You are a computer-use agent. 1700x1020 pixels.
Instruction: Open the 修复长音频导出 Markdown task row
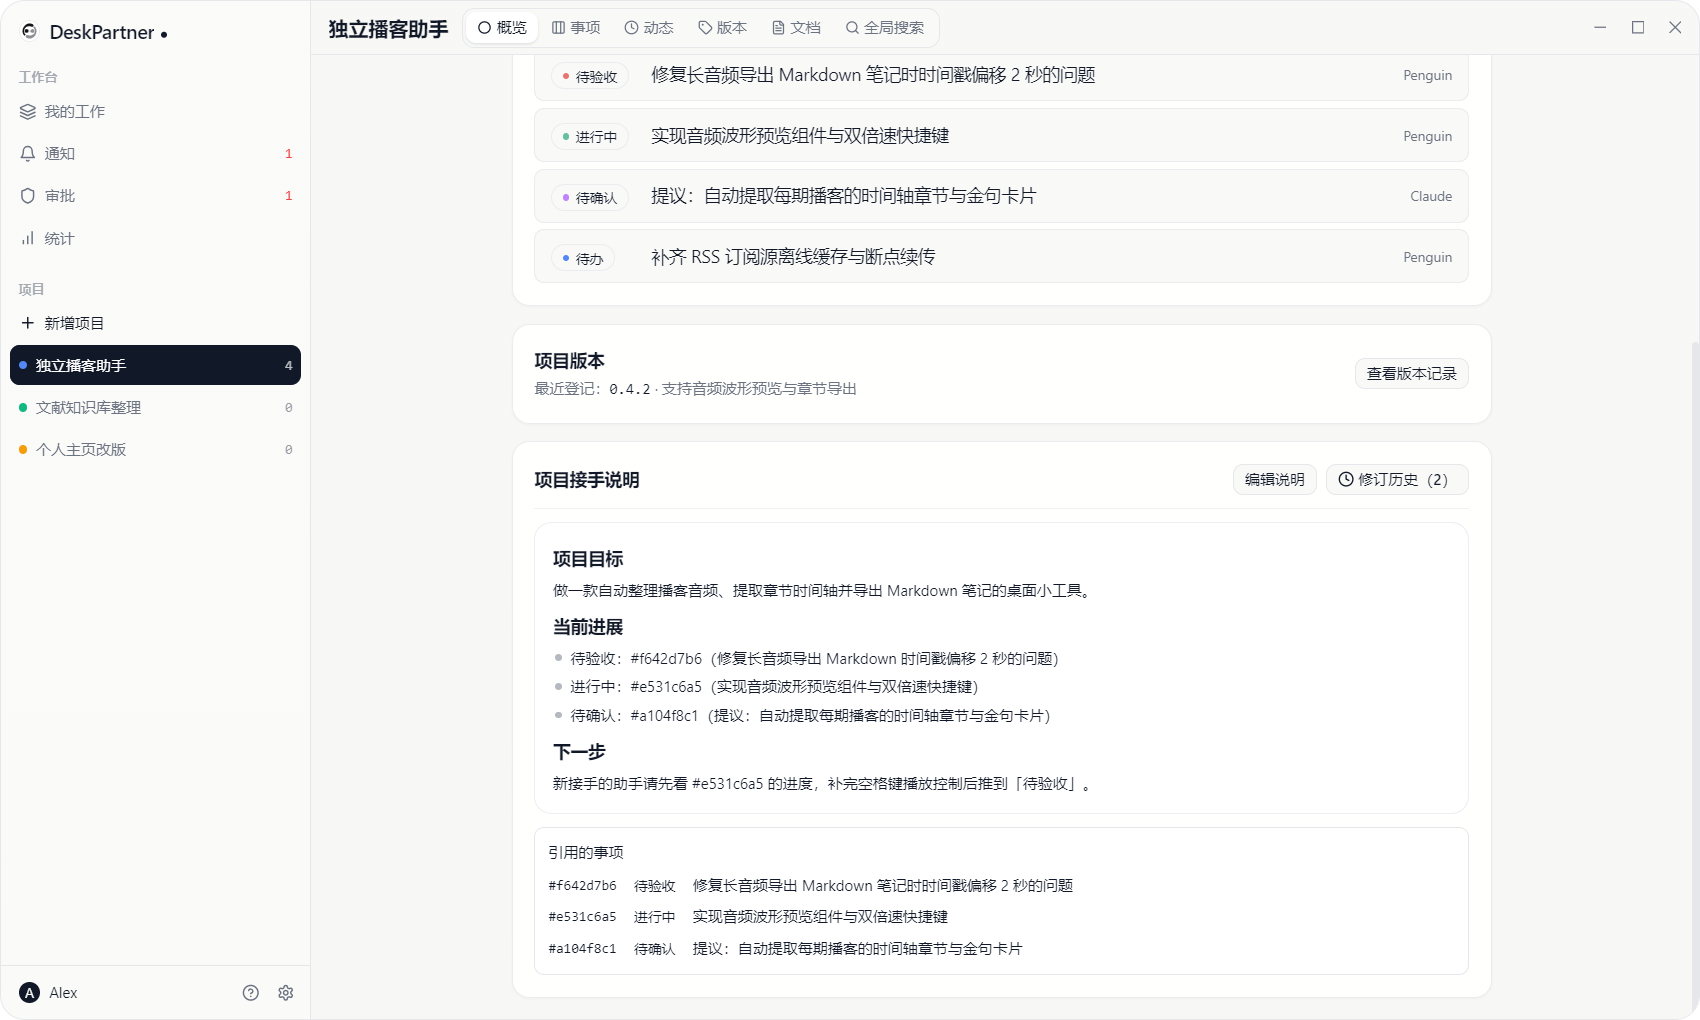pos(1001,76)
